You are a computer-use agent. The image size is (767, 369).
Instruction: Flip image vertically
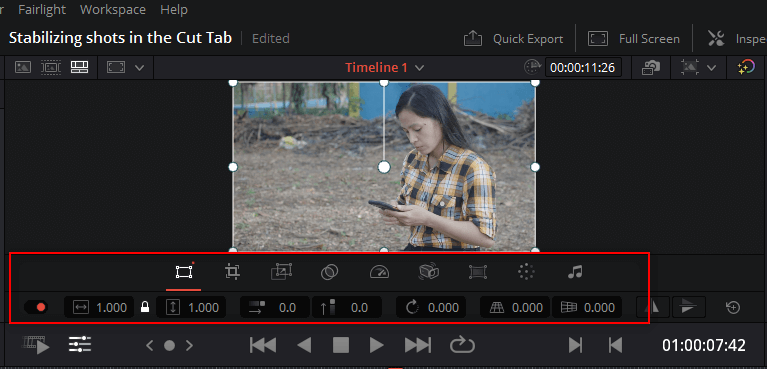(689, 307)
